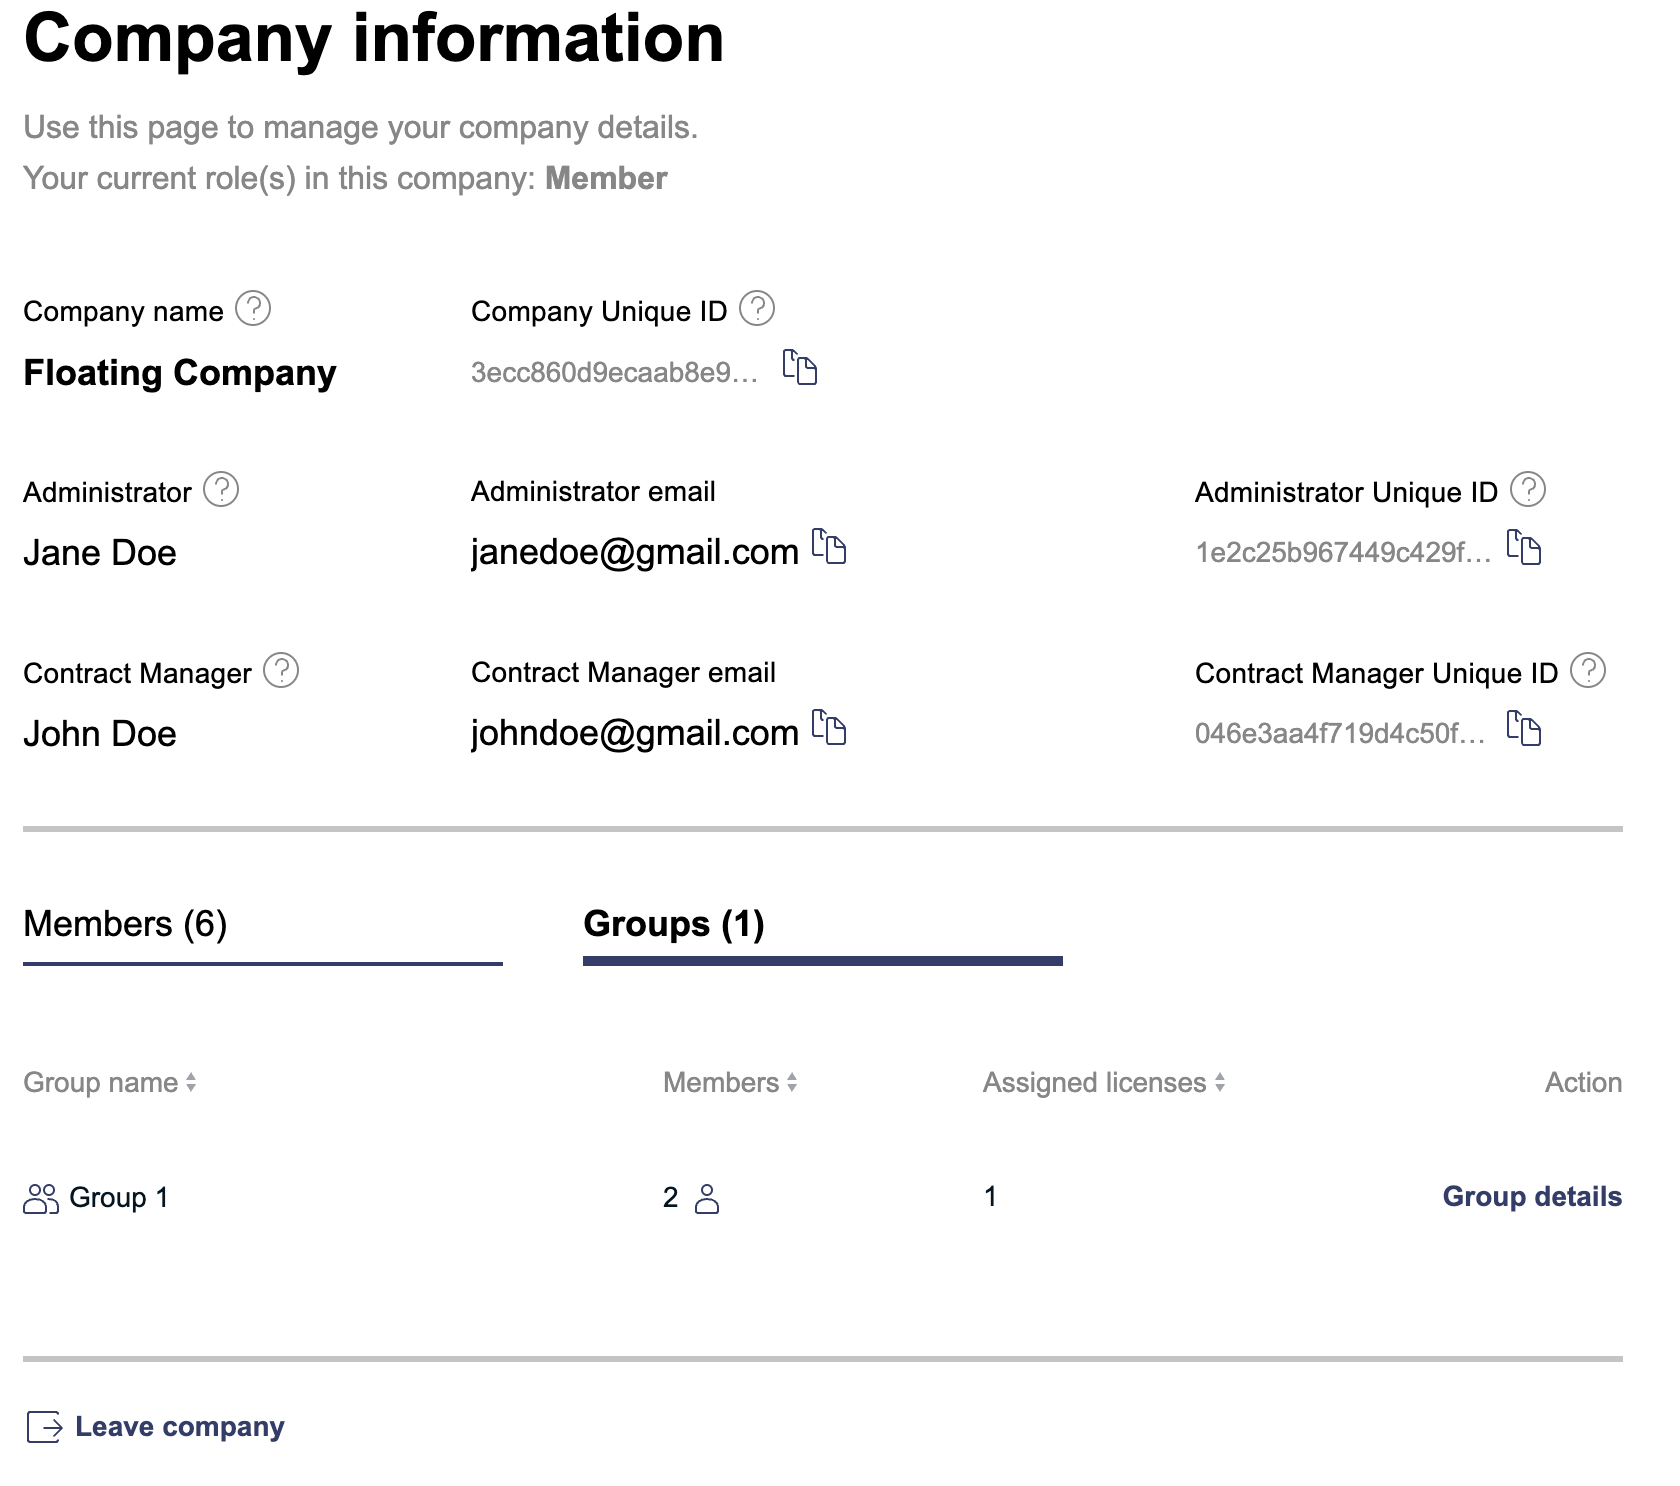Click the leave icon beside Leave company
This screenshot has height=1486, width=1680.
tap(46, 1425)
